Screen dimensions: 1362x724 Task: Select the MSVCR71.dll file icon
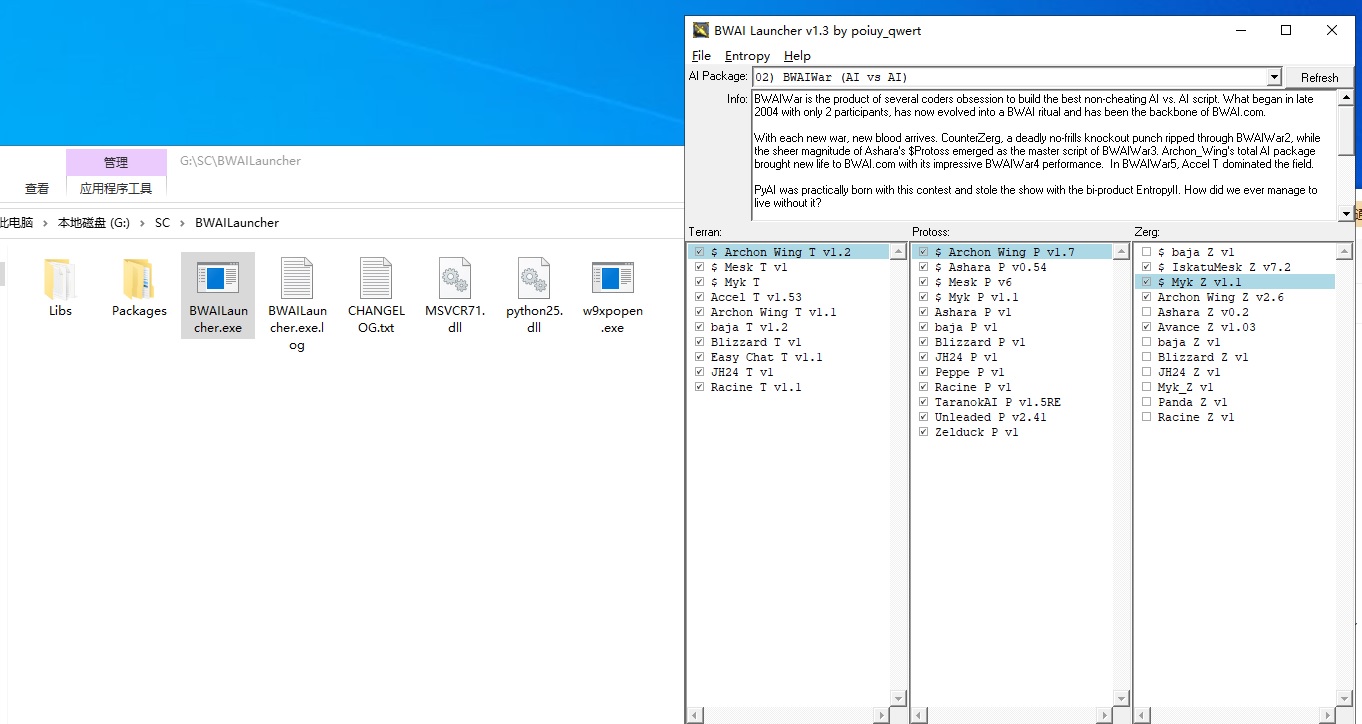[455, 279]
